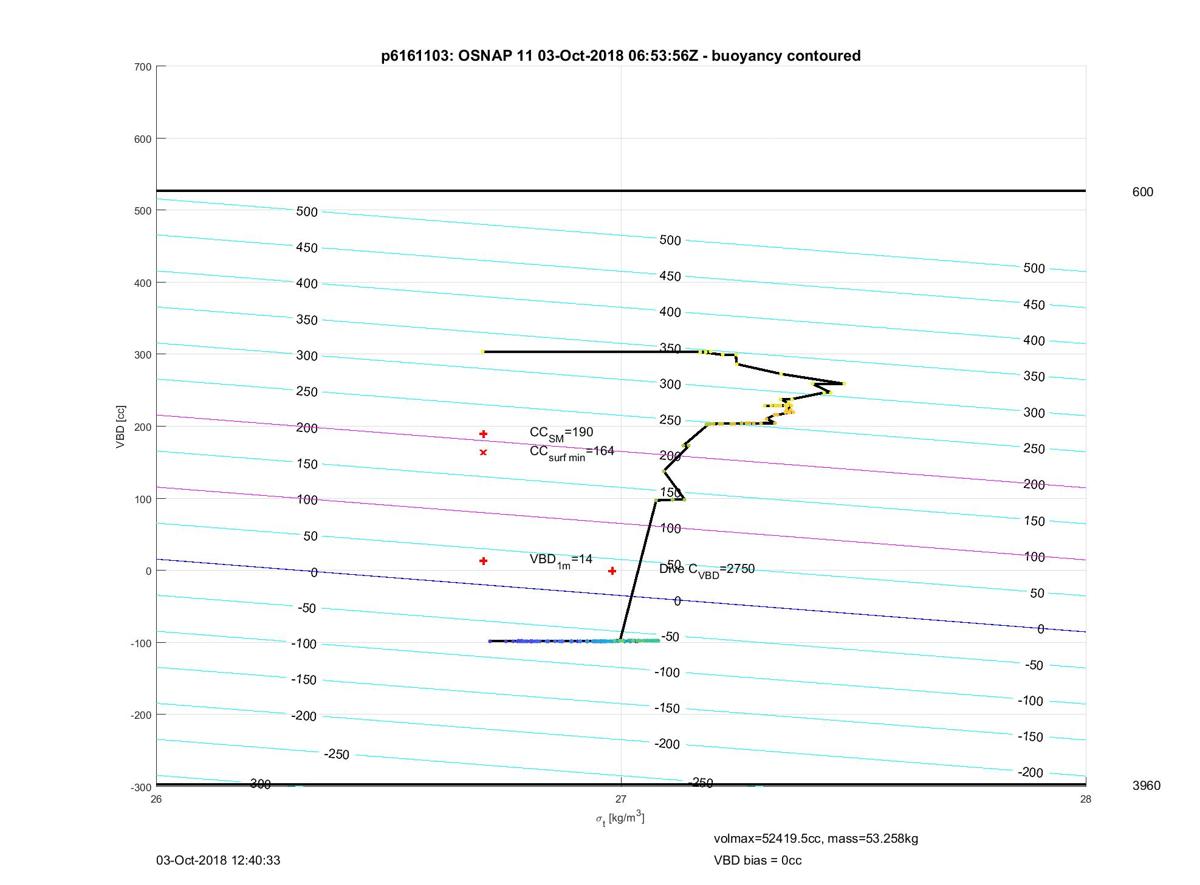Click the 'VBD 1m=14' annotation
This screenshot has width=1200, height=885.
561,561
